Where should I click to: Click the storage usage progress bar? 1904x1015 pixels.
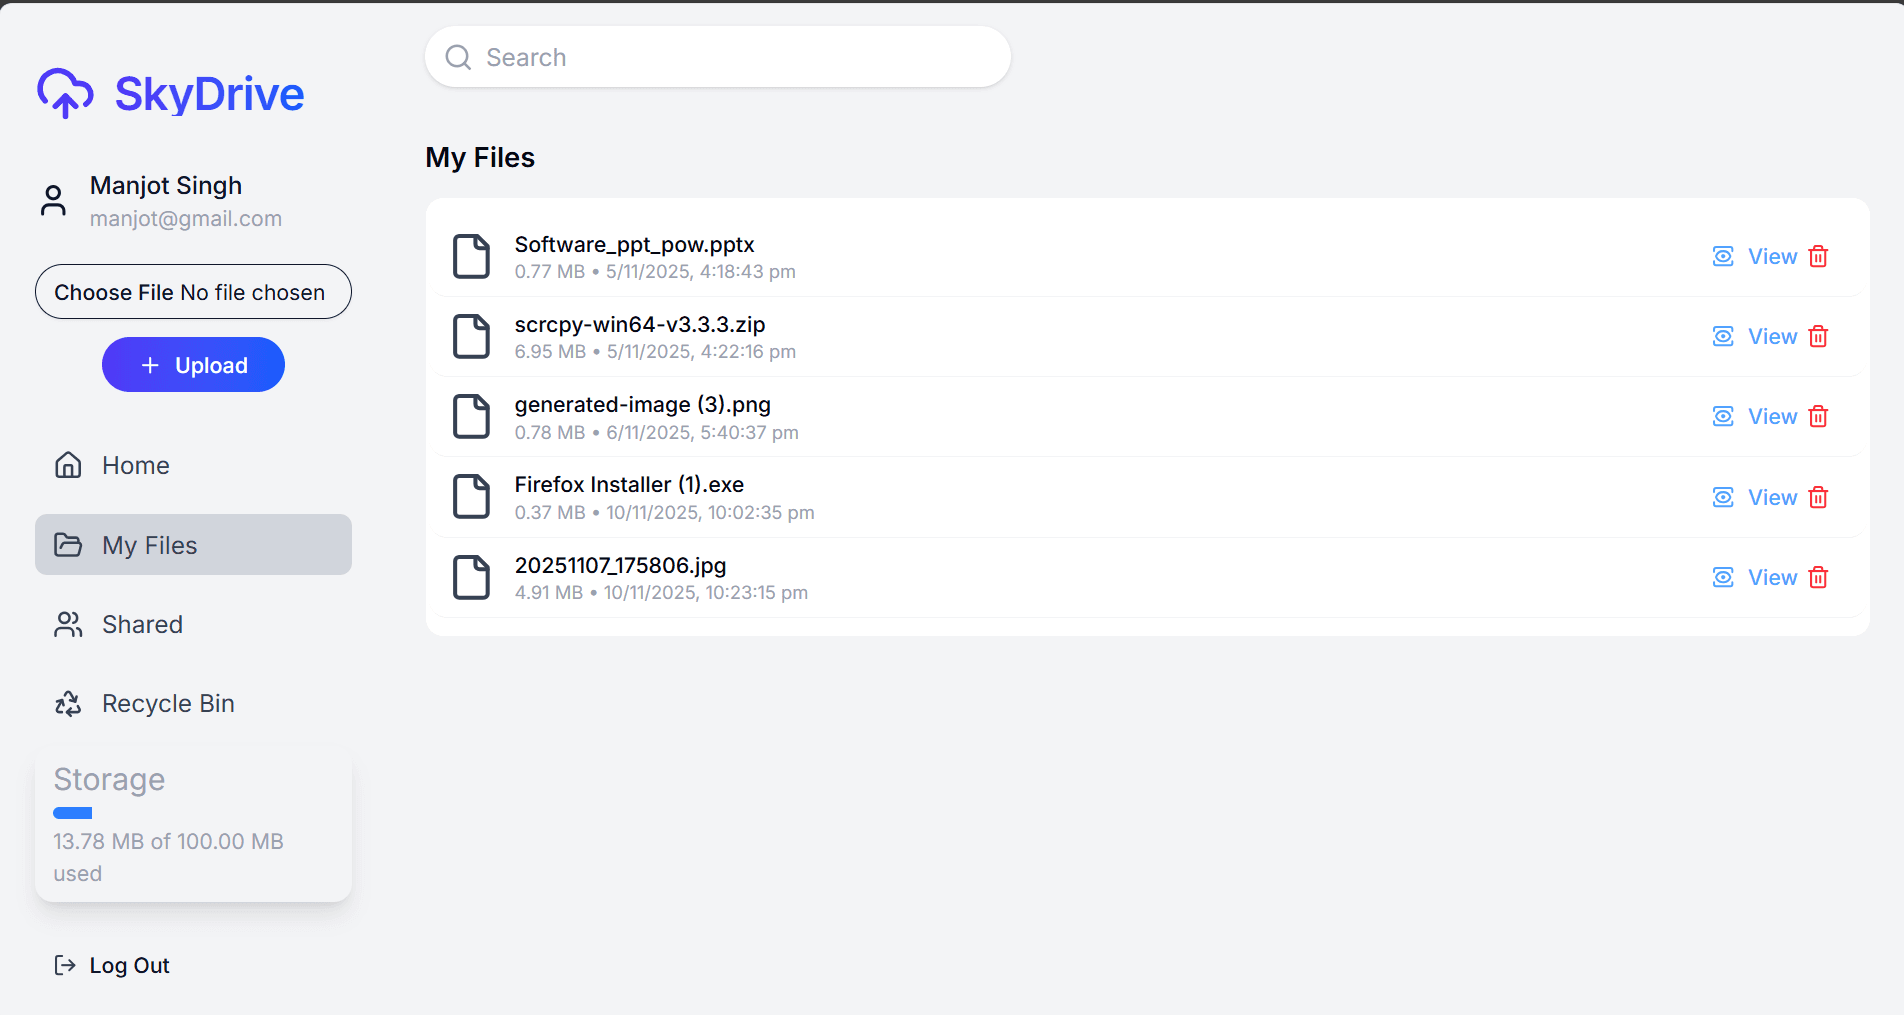pos(72,813)
